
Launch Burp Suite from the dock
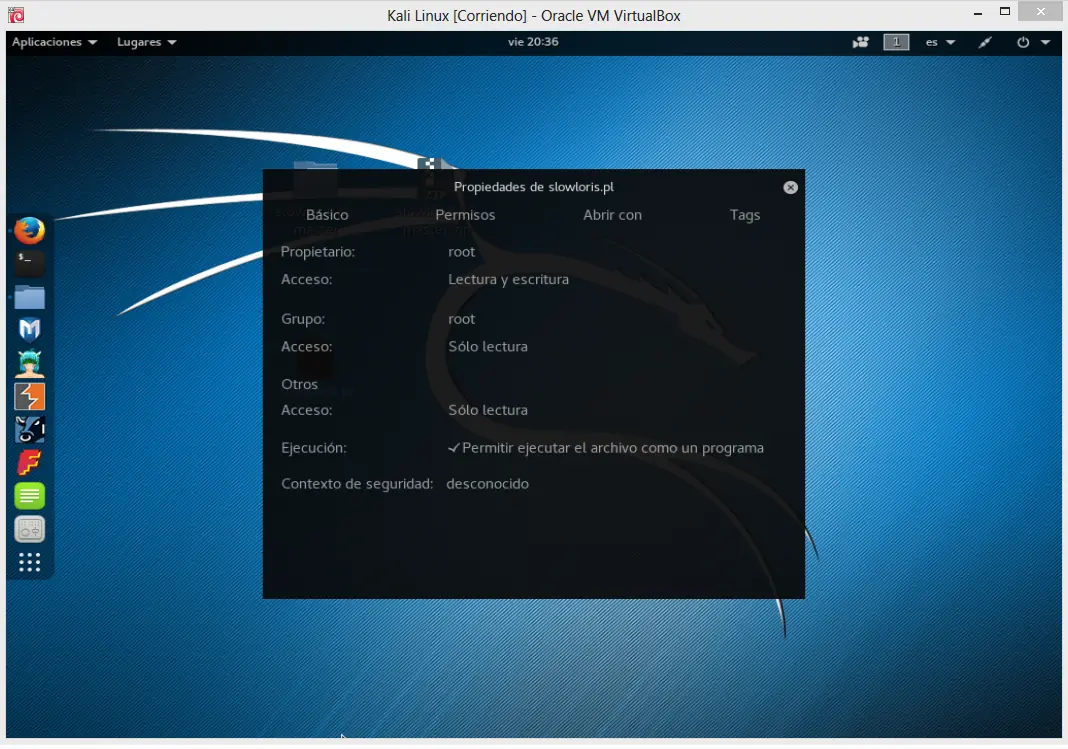pyautogui.click(x=29, y=396)
